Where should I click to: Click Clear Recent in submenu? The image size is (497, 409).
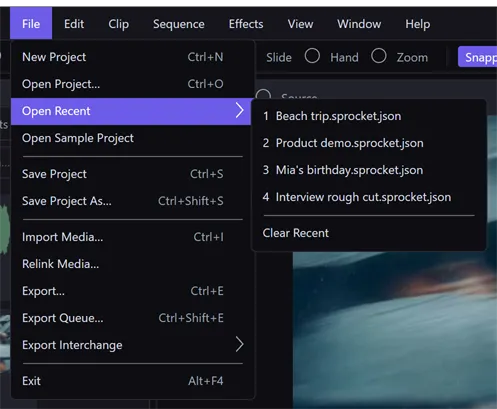(368, 233)
